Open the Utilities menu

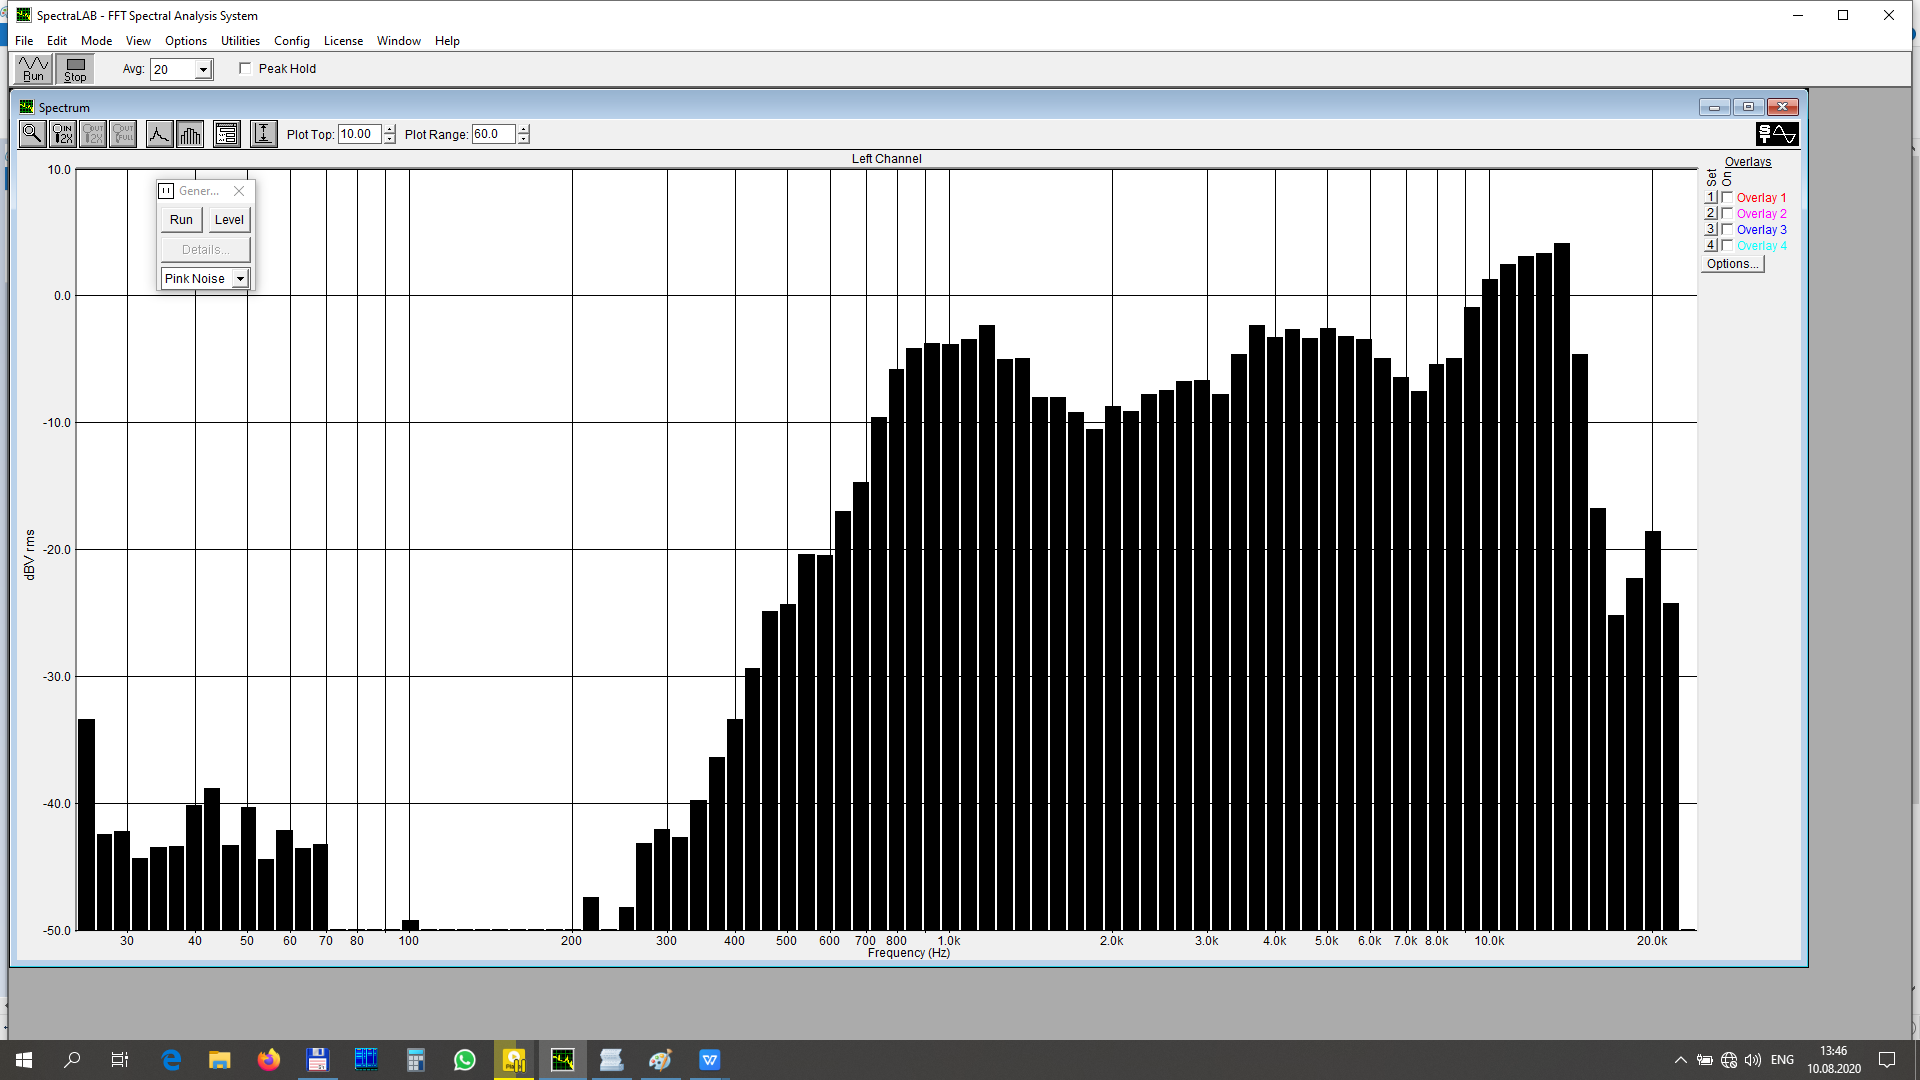click(240, 41)
